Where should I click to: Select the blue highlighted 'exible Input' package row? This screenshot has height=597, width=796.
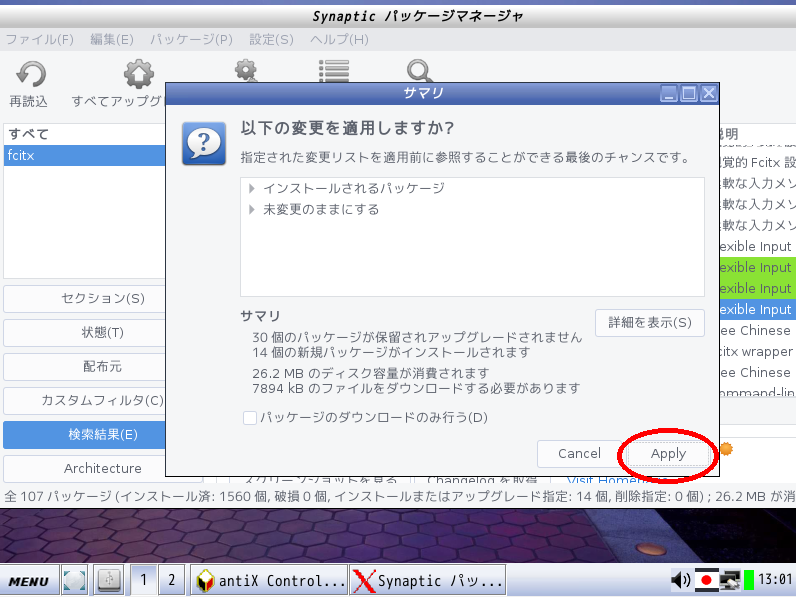click(x=757, y=310)
